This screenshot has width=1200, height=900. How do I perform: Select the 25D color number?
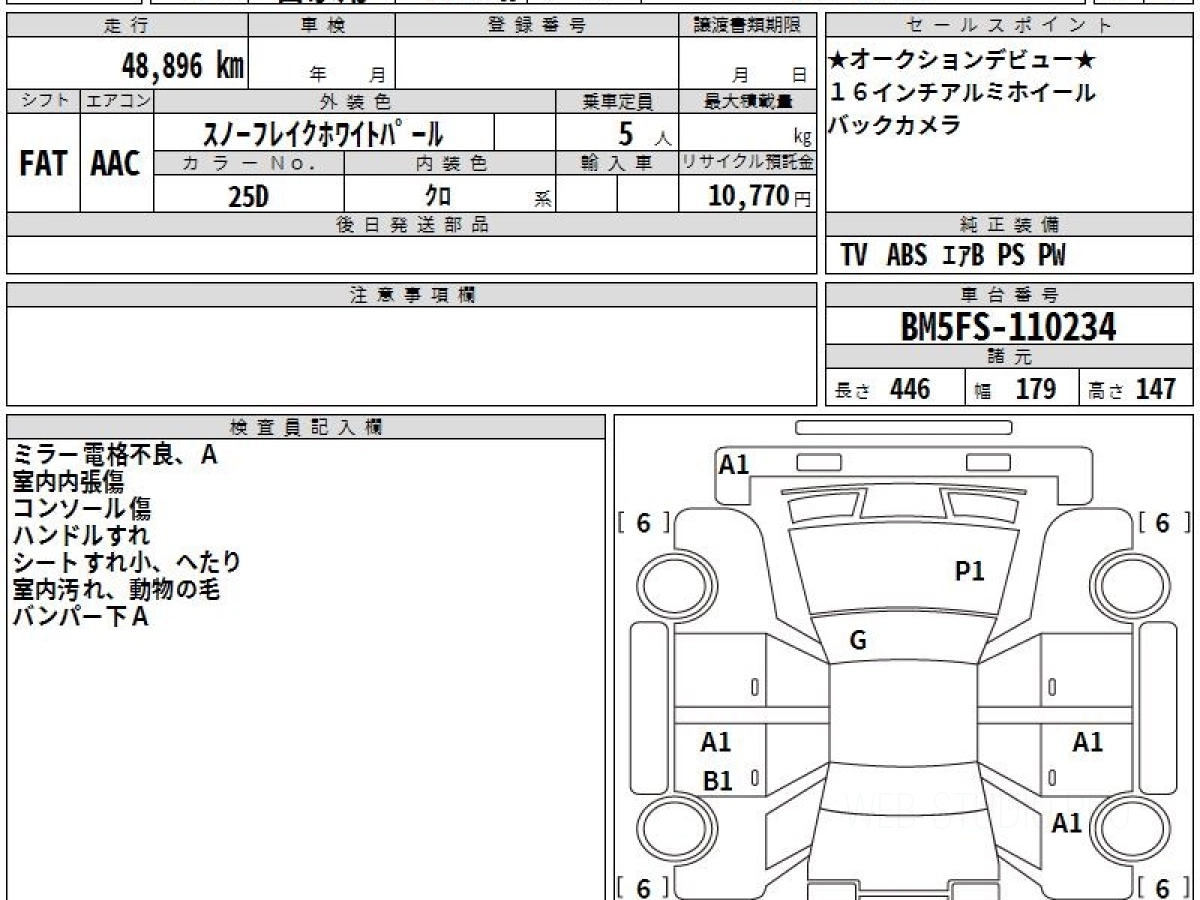point(249,196)
